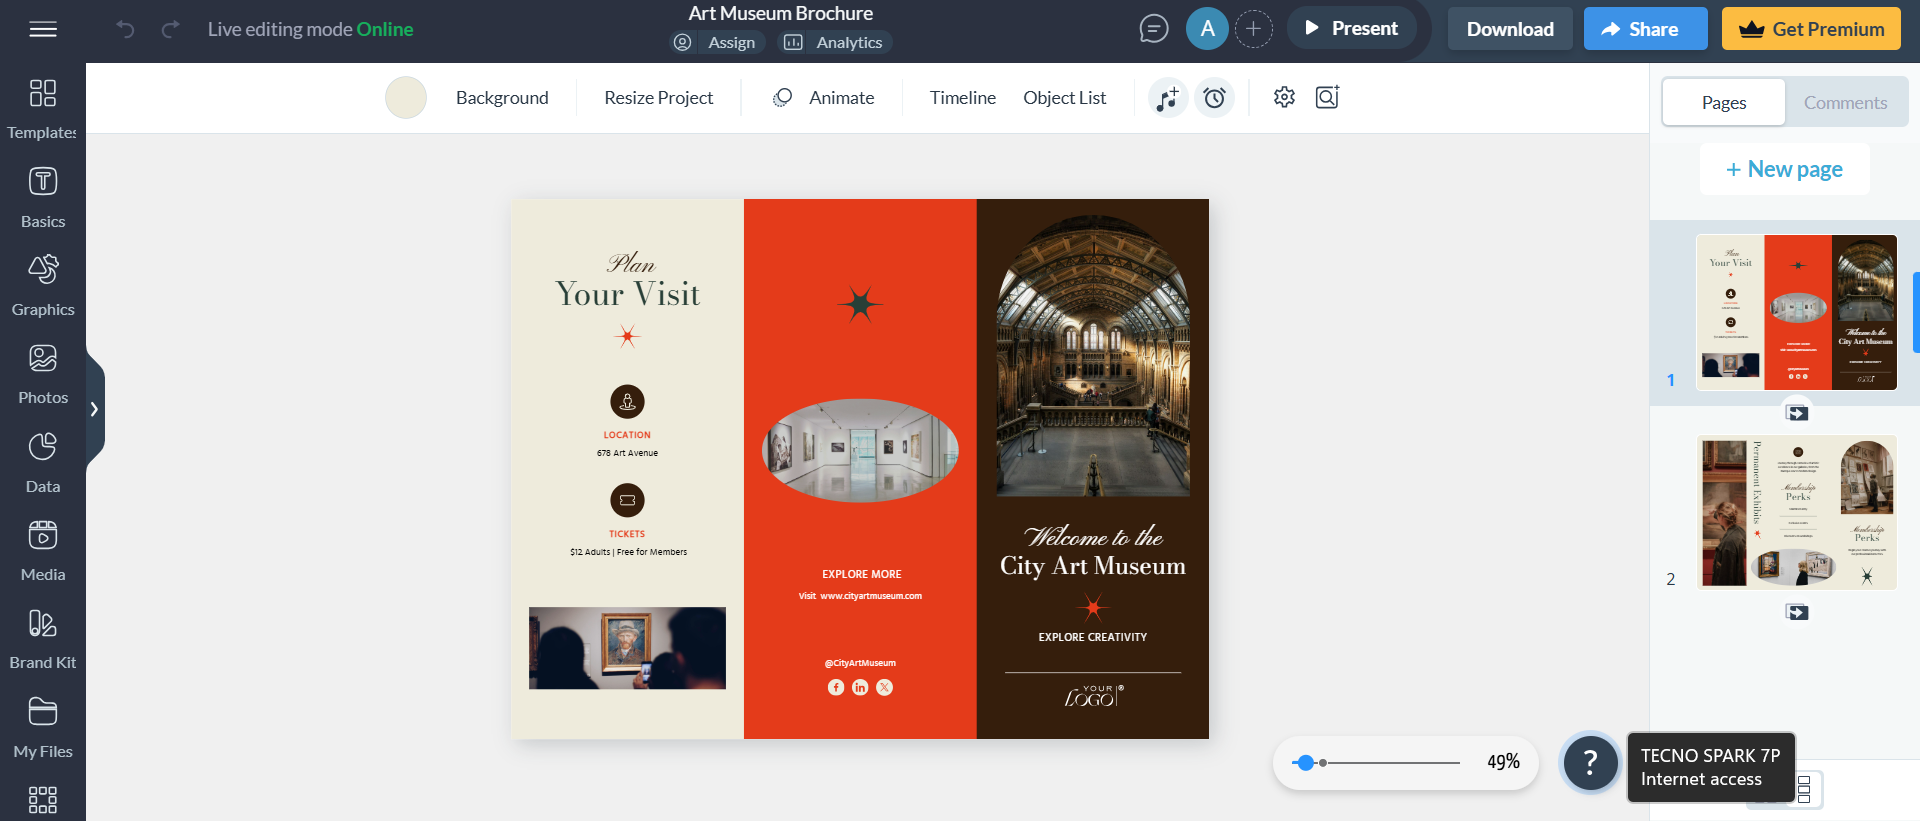The height and width of the screenshot is (821, 1920).
Task: Open the Media sidebar panel
Action: point(43,551)
